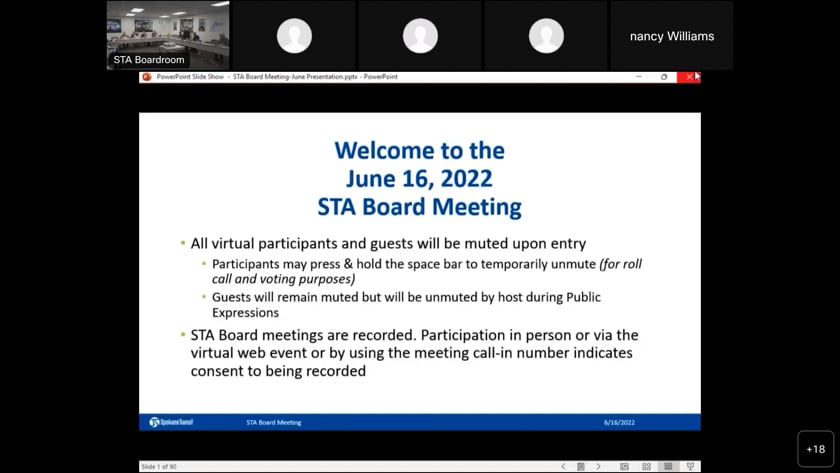Image resolution: width=840 pixels, height=473 pixels.
Task: Restore the PowerPoint Slide Show window
Action: point(664,77)
